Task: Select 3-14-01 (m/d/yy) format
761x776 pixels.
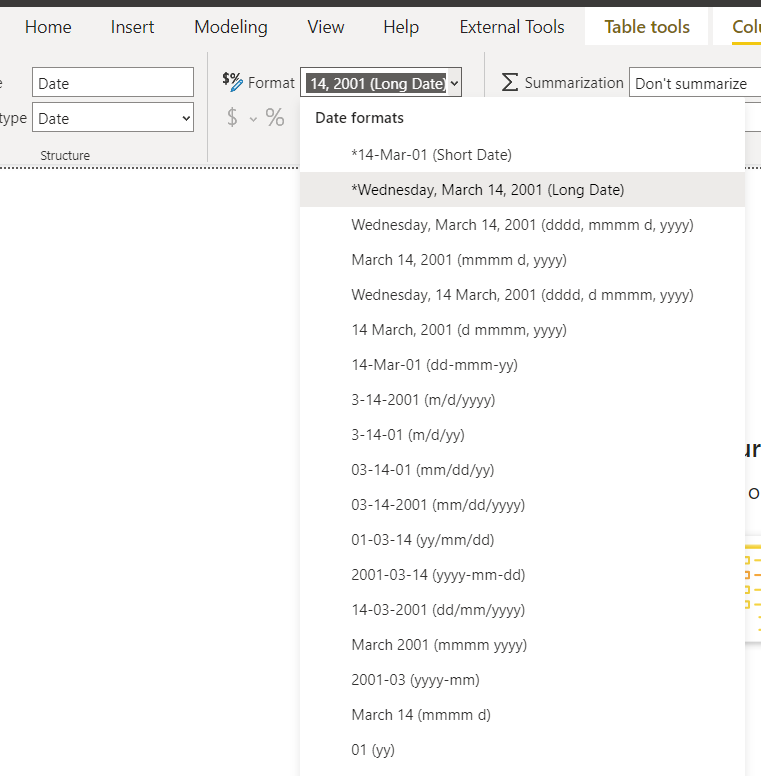Action: (x=523, y=435)
